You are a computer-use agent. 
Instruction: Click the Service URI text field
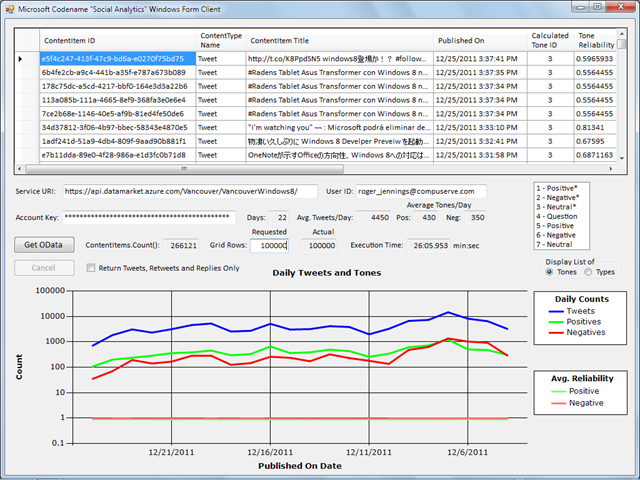[188, 191]
